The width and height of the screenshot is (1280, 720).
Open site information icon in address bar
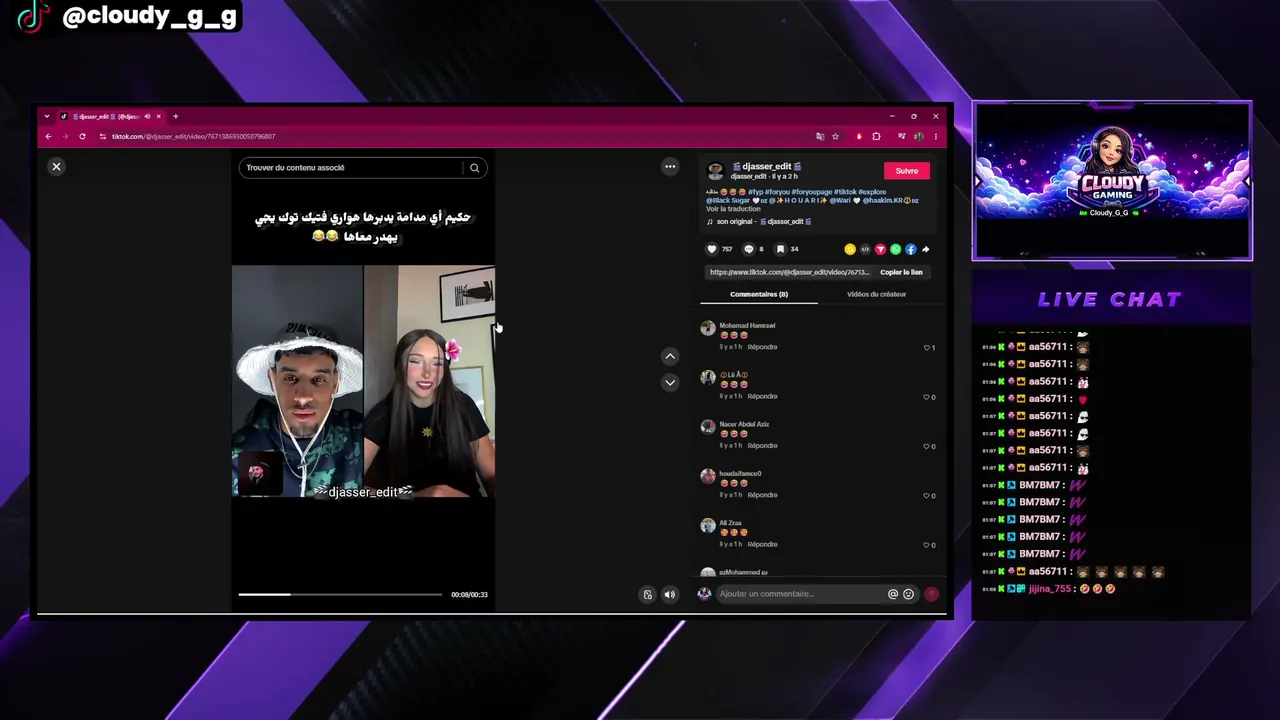pyautogui.click(x=102, y=136)
